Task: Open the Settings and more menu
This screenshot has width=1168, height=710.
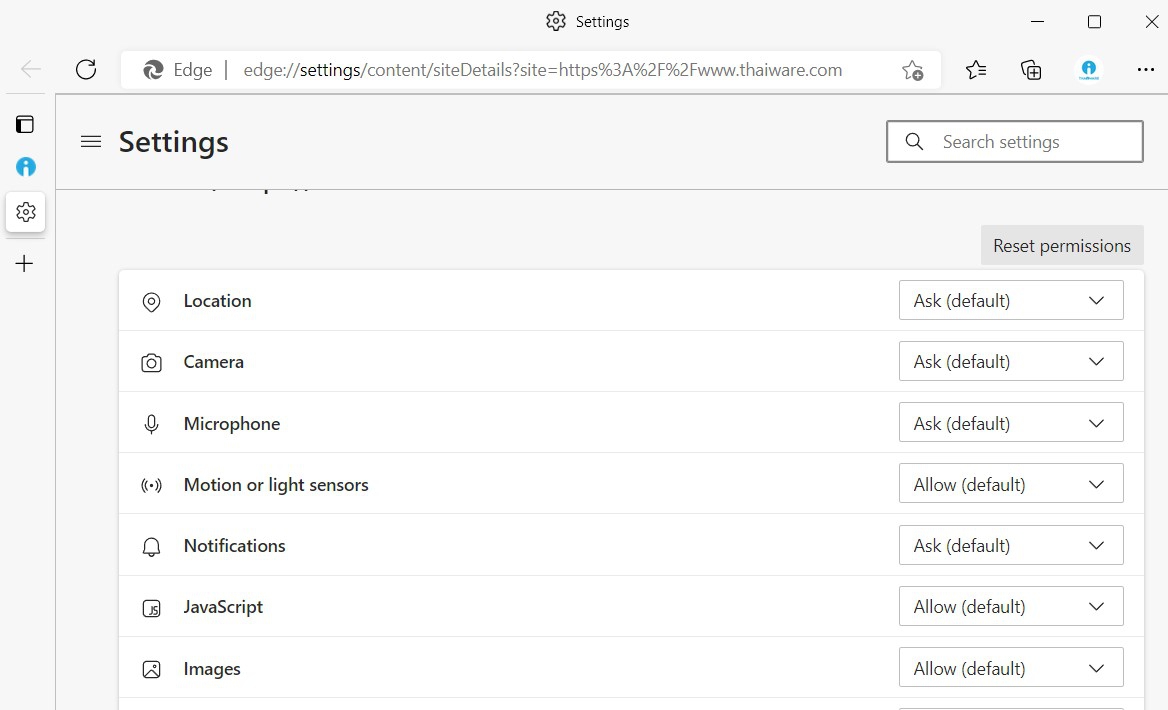Action: (x=1145, y=69)
